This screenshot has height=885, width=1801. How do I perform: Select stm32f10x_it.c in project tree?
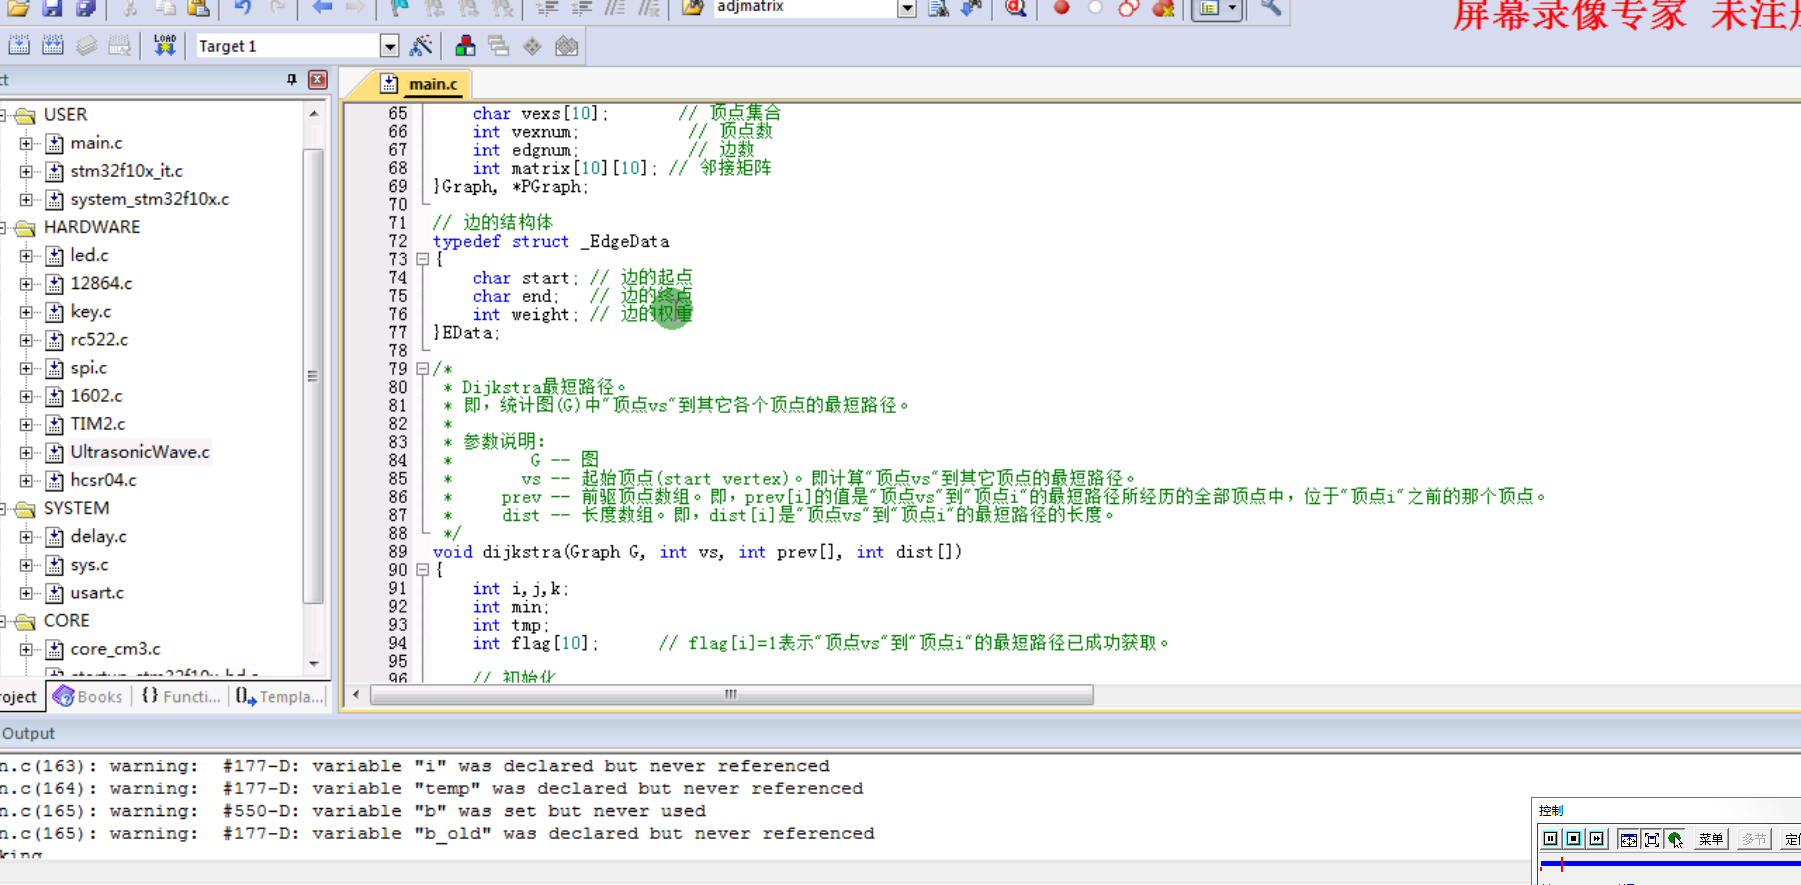(126, 171)
